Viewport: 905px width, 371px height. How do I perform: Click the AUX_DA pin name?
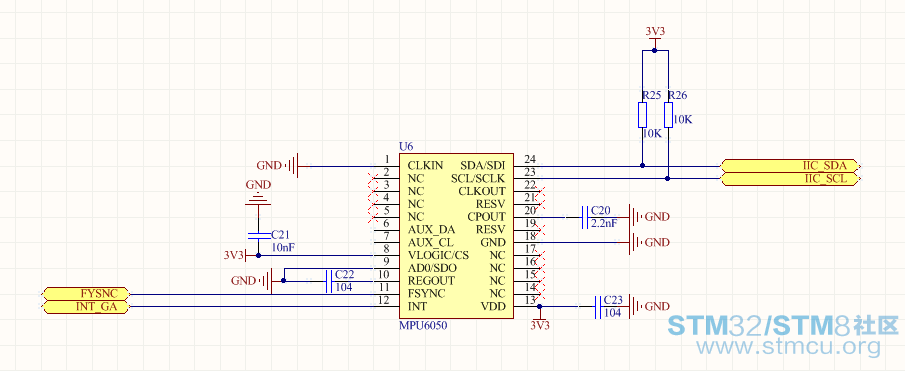pos(431,230)
